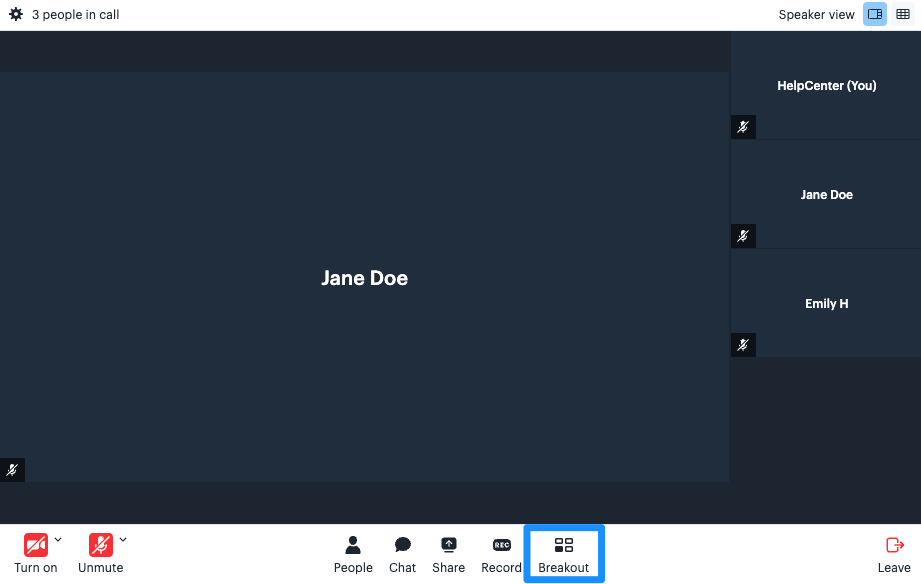Unmute the microphone
The image size is (921, 584).
coord(100,554)
